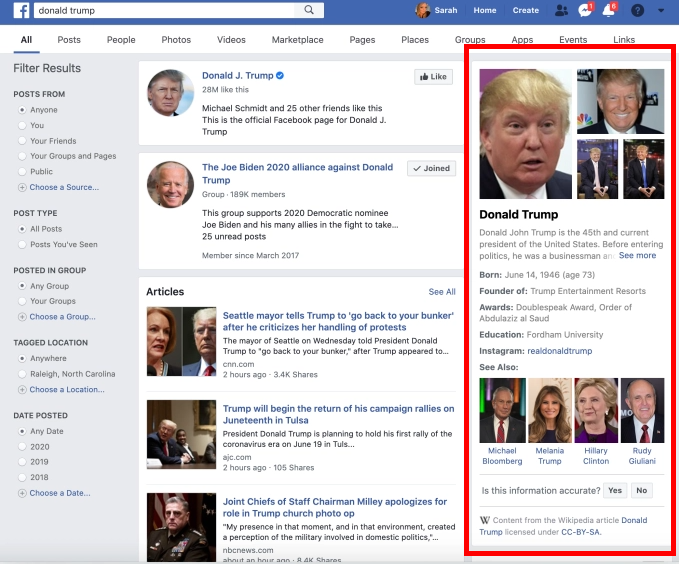Expand bio with See more

tap(637, 255)
